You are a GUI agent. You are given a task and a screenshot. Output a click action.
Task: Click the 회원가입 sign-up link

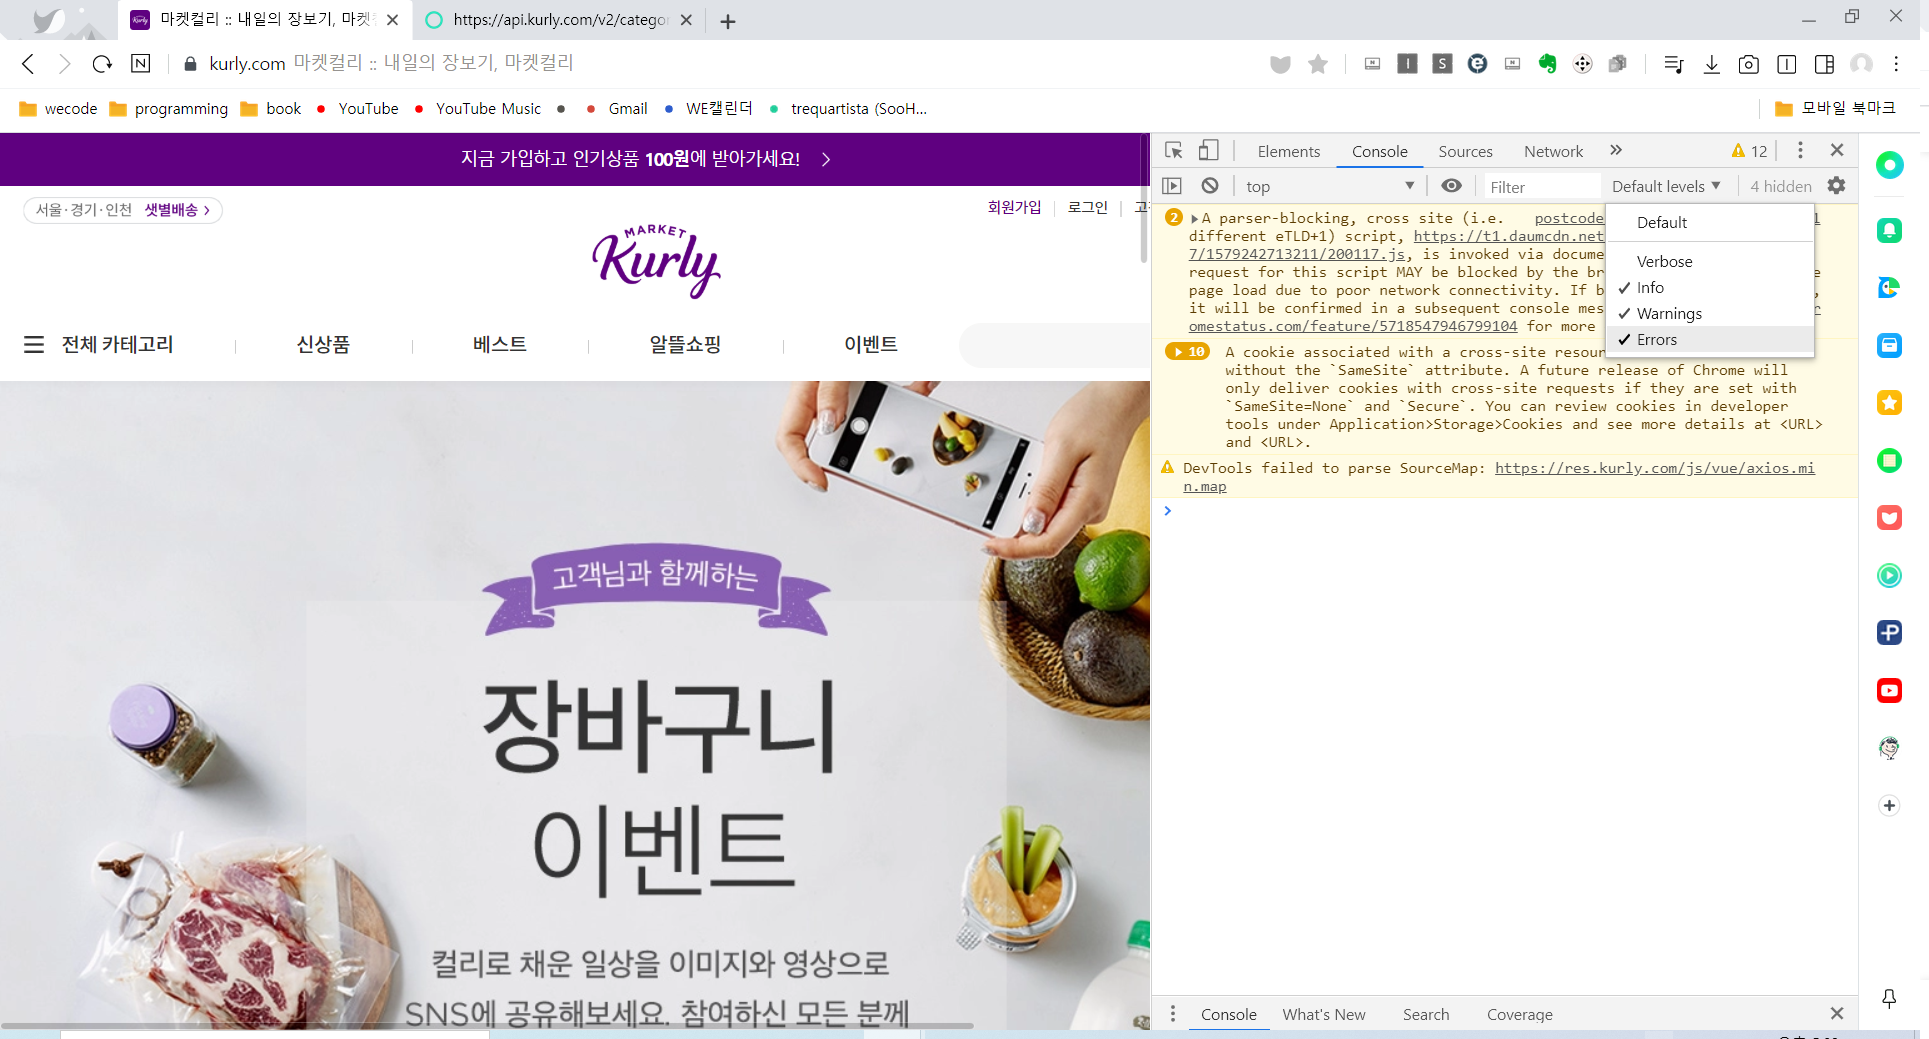coord(1014,207)
